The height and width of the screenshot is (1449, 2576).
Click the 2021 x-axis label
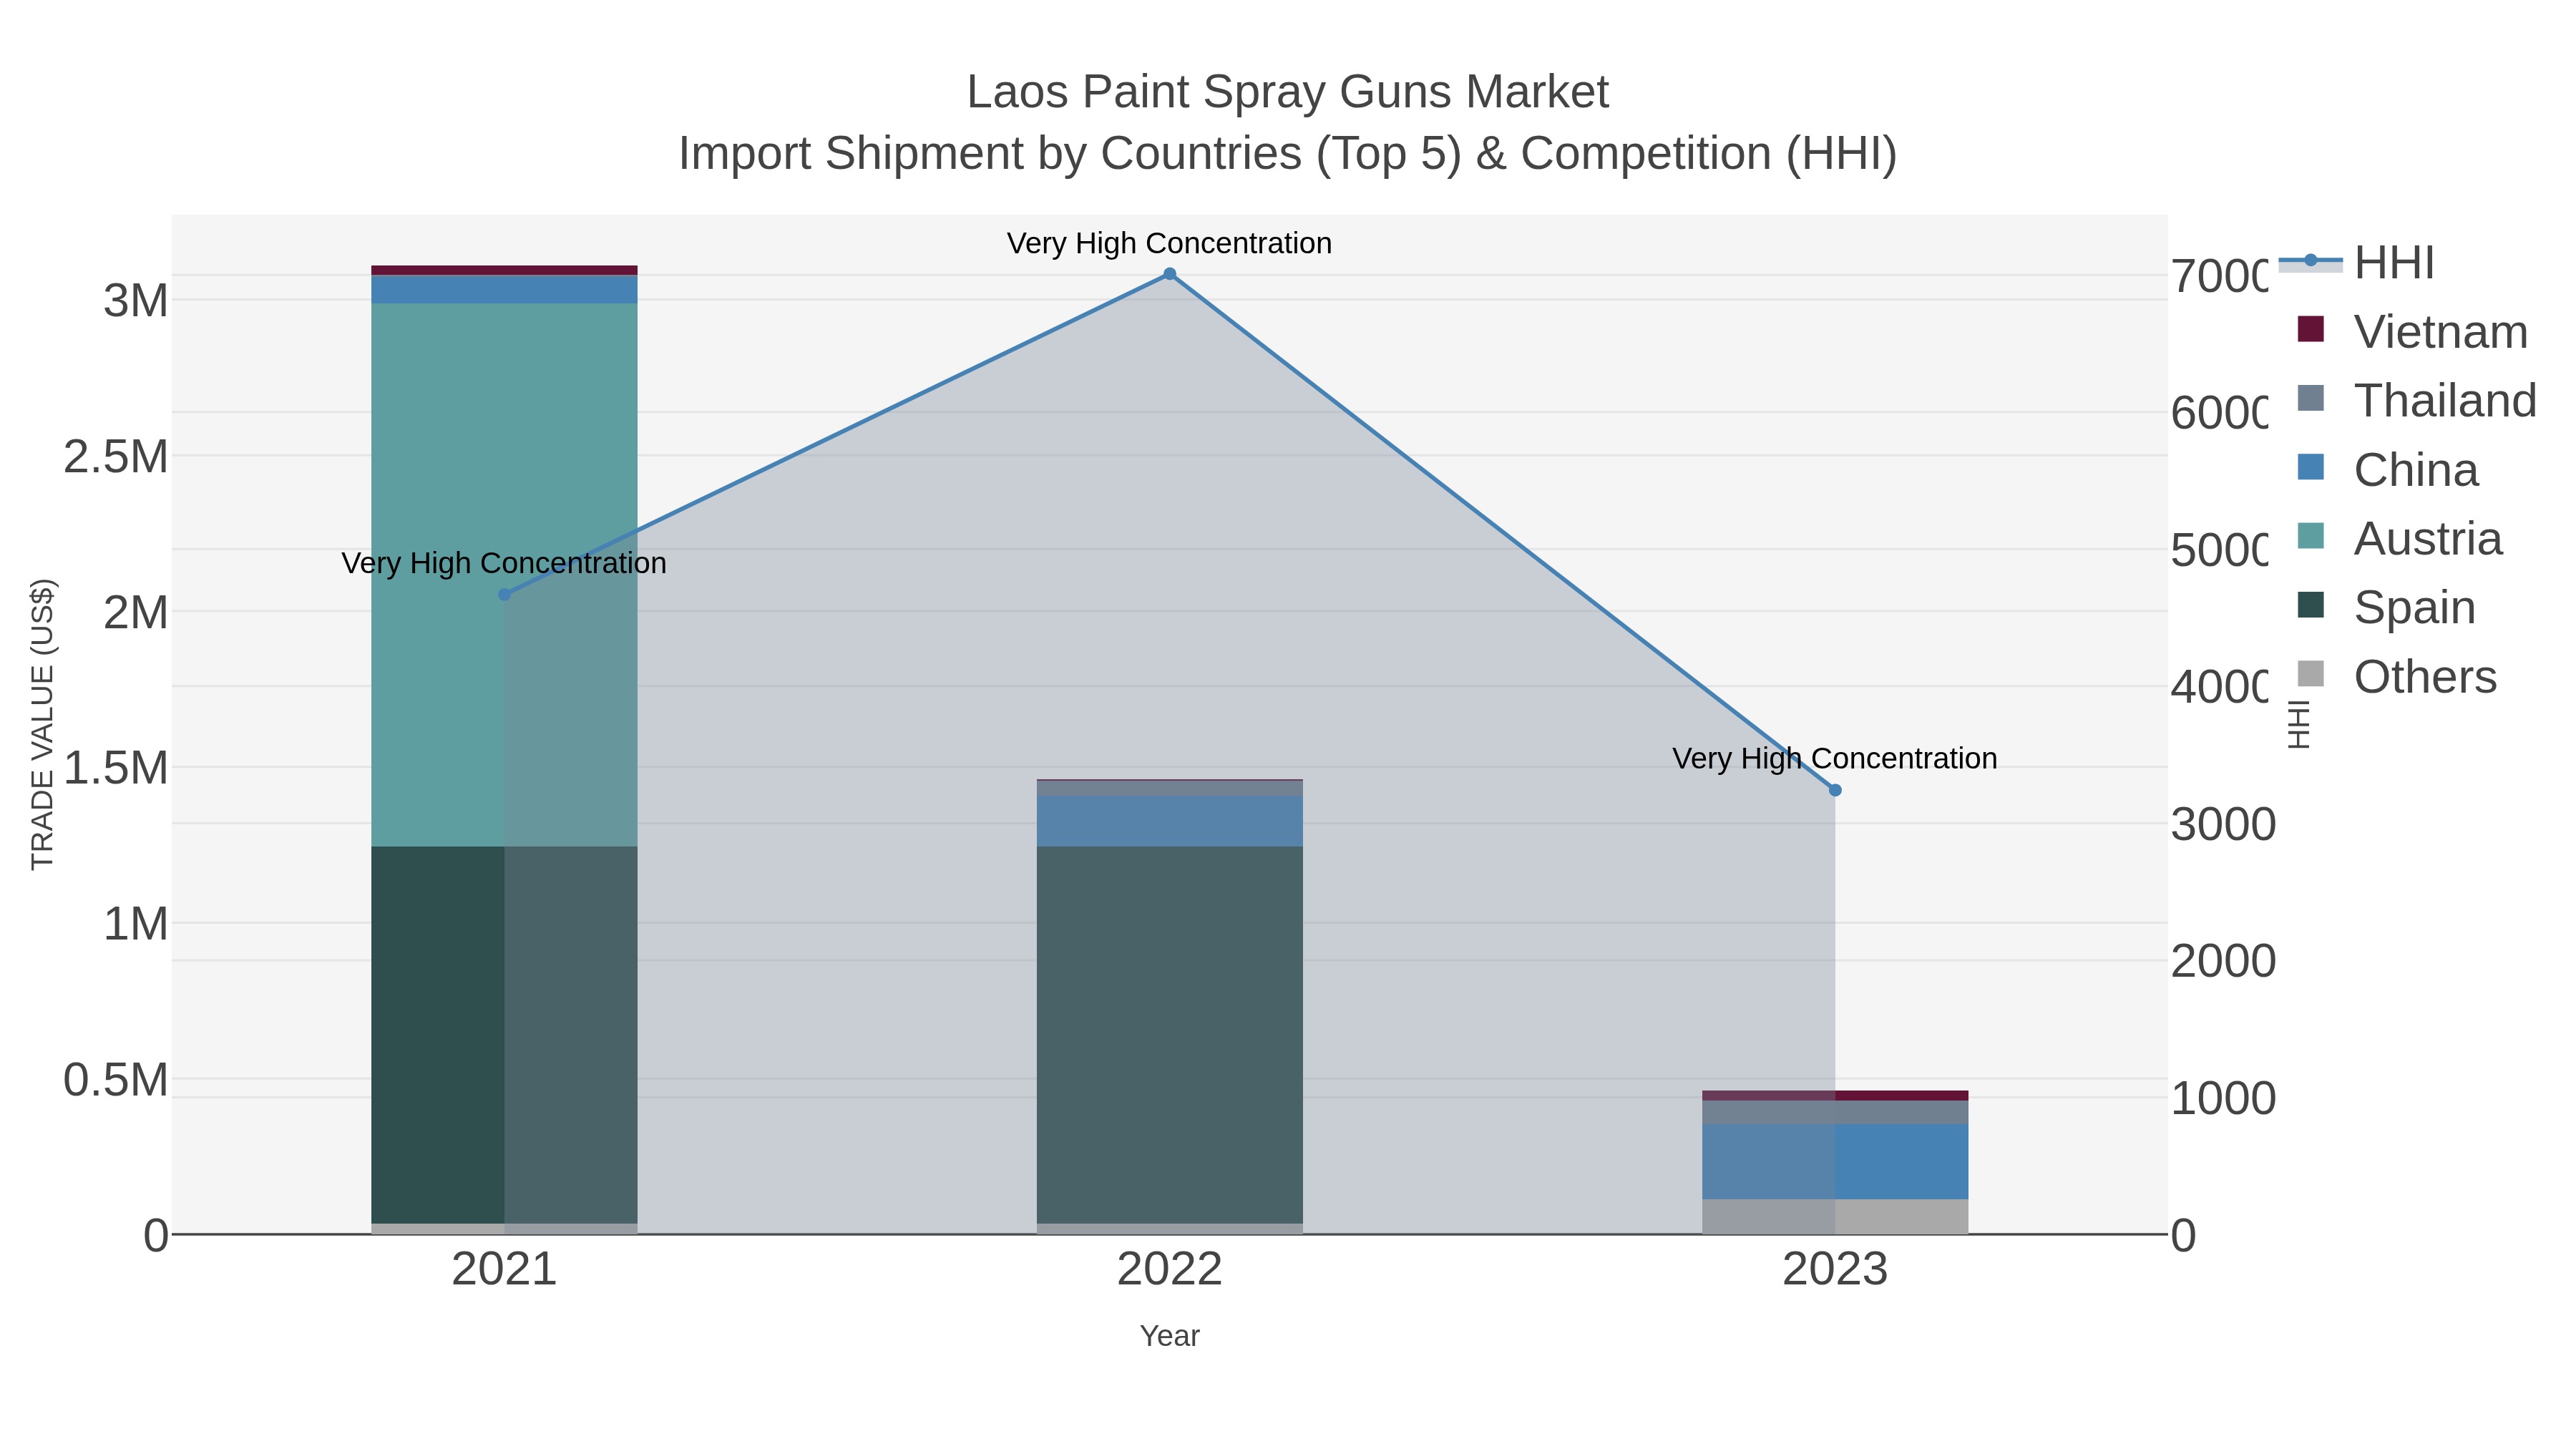tap(504, 1270)
